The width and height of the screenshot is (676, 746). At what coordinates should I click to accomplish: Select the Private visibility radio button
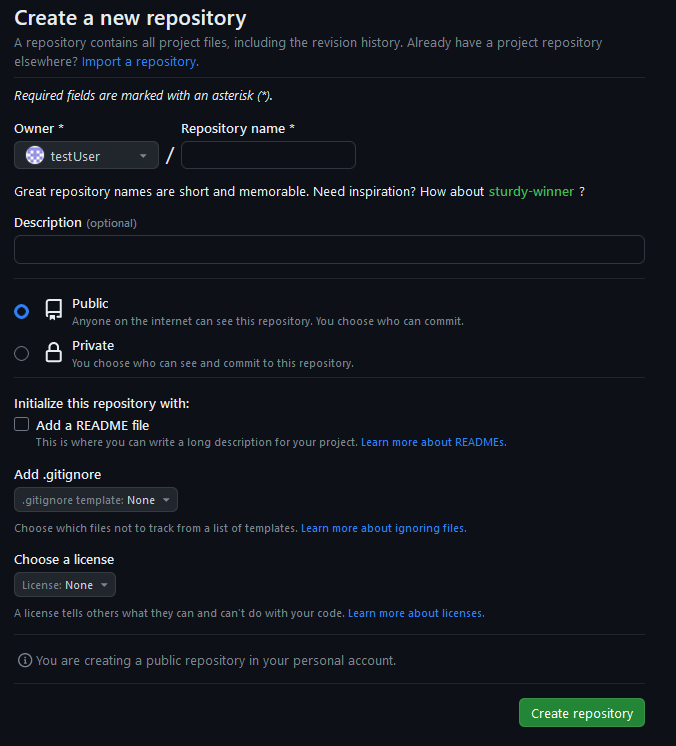click(22, 352)
